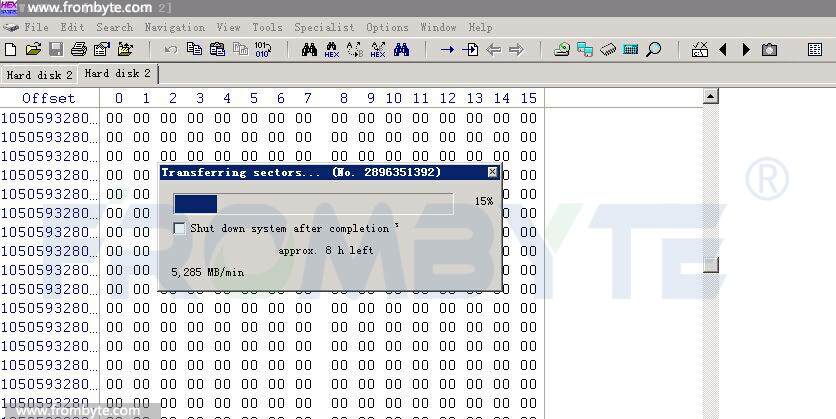Click the Open Disk drive icon
This screenshot has height=419, width=836.
[x=561, y=50]
